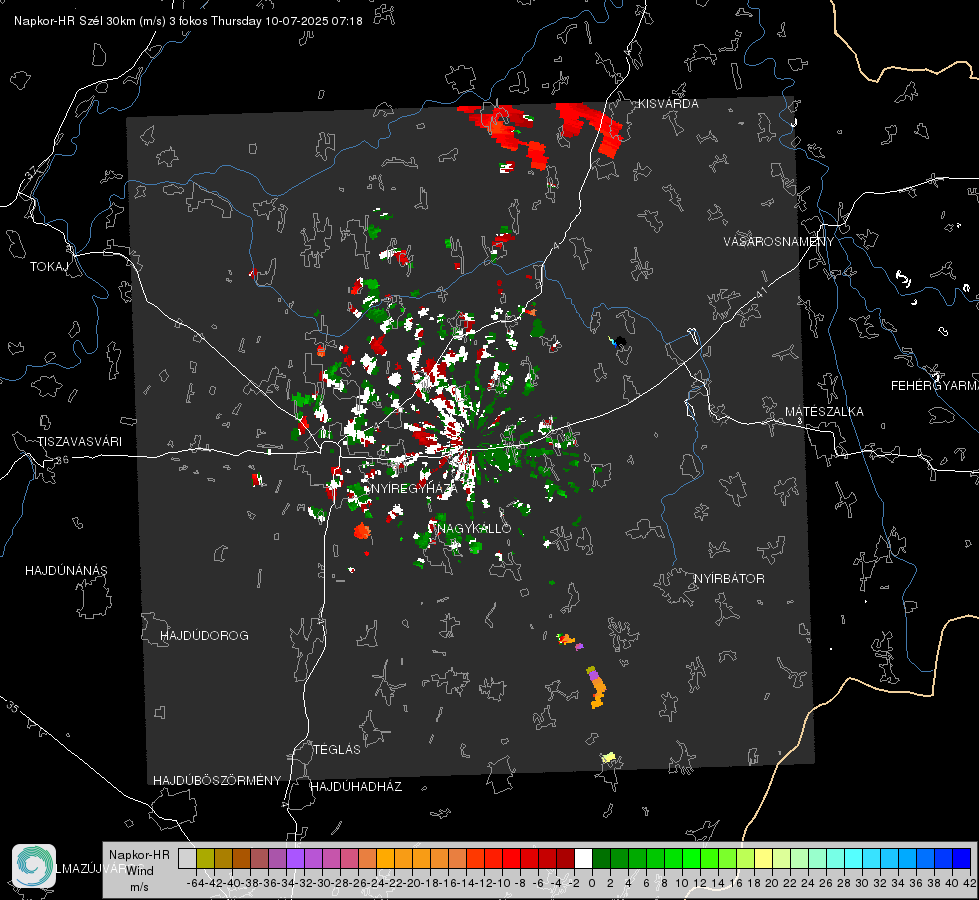Click road number 36 near Tiszavasvári
This screenshot has height=900, width=979.
[x=62, y=460]
